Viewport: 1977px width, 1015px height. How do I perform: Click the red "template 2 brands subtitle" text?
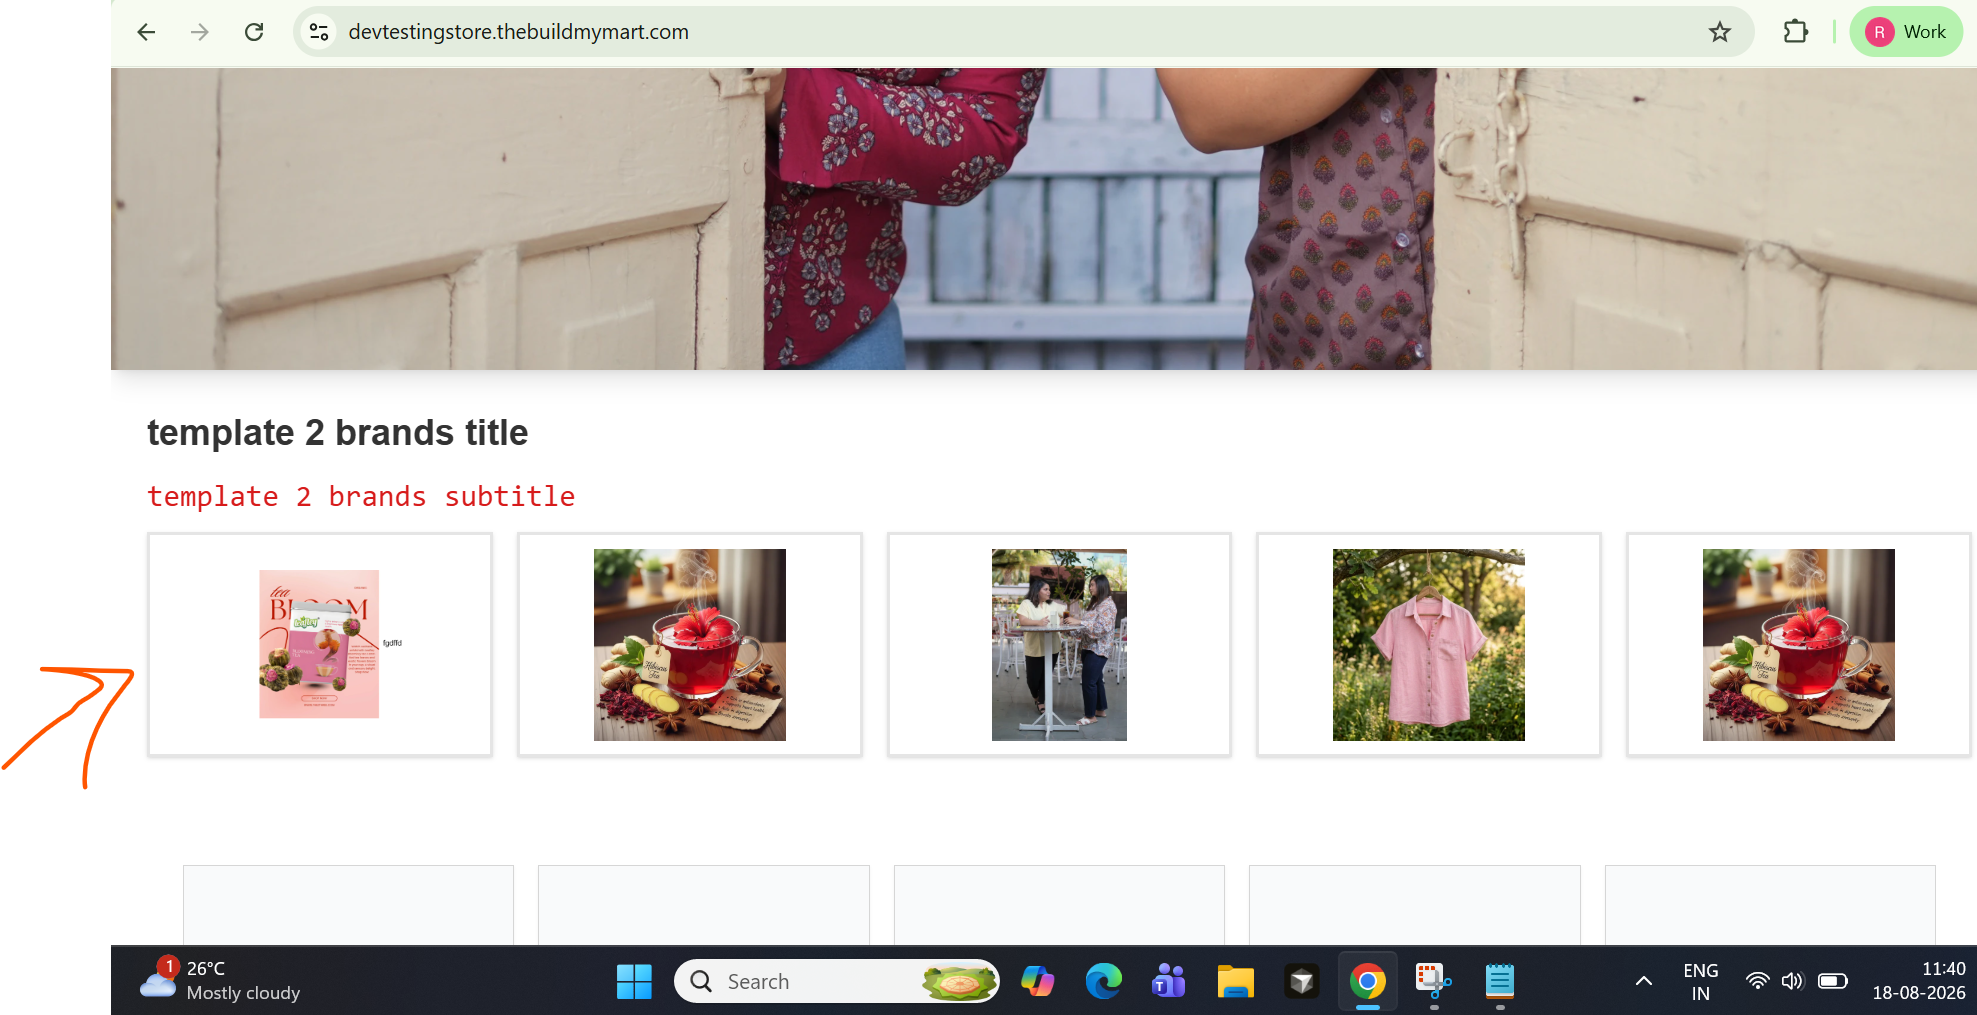pyautogui.click(x=361, y=496)
